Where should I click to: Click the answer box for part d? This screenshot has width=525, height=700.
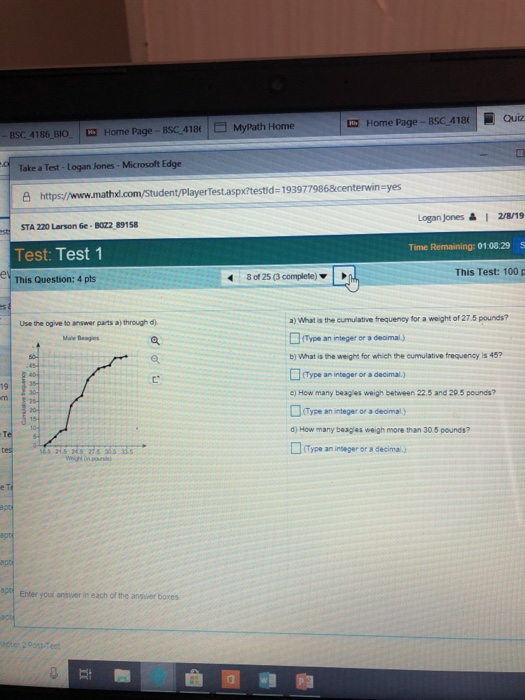[x=296, y=448]
